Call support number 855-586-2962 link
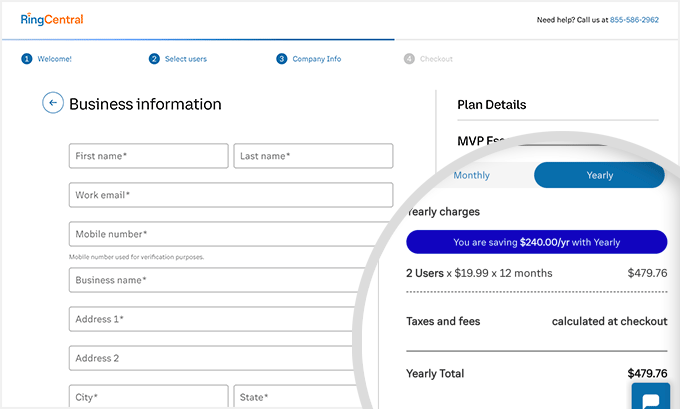This screenshot has width=680, height=409. pos(634,20)
